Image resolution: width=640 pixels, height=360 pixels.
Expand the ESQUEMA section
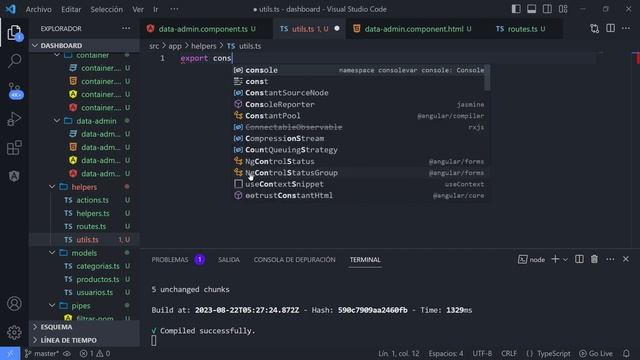click(84, 327)
